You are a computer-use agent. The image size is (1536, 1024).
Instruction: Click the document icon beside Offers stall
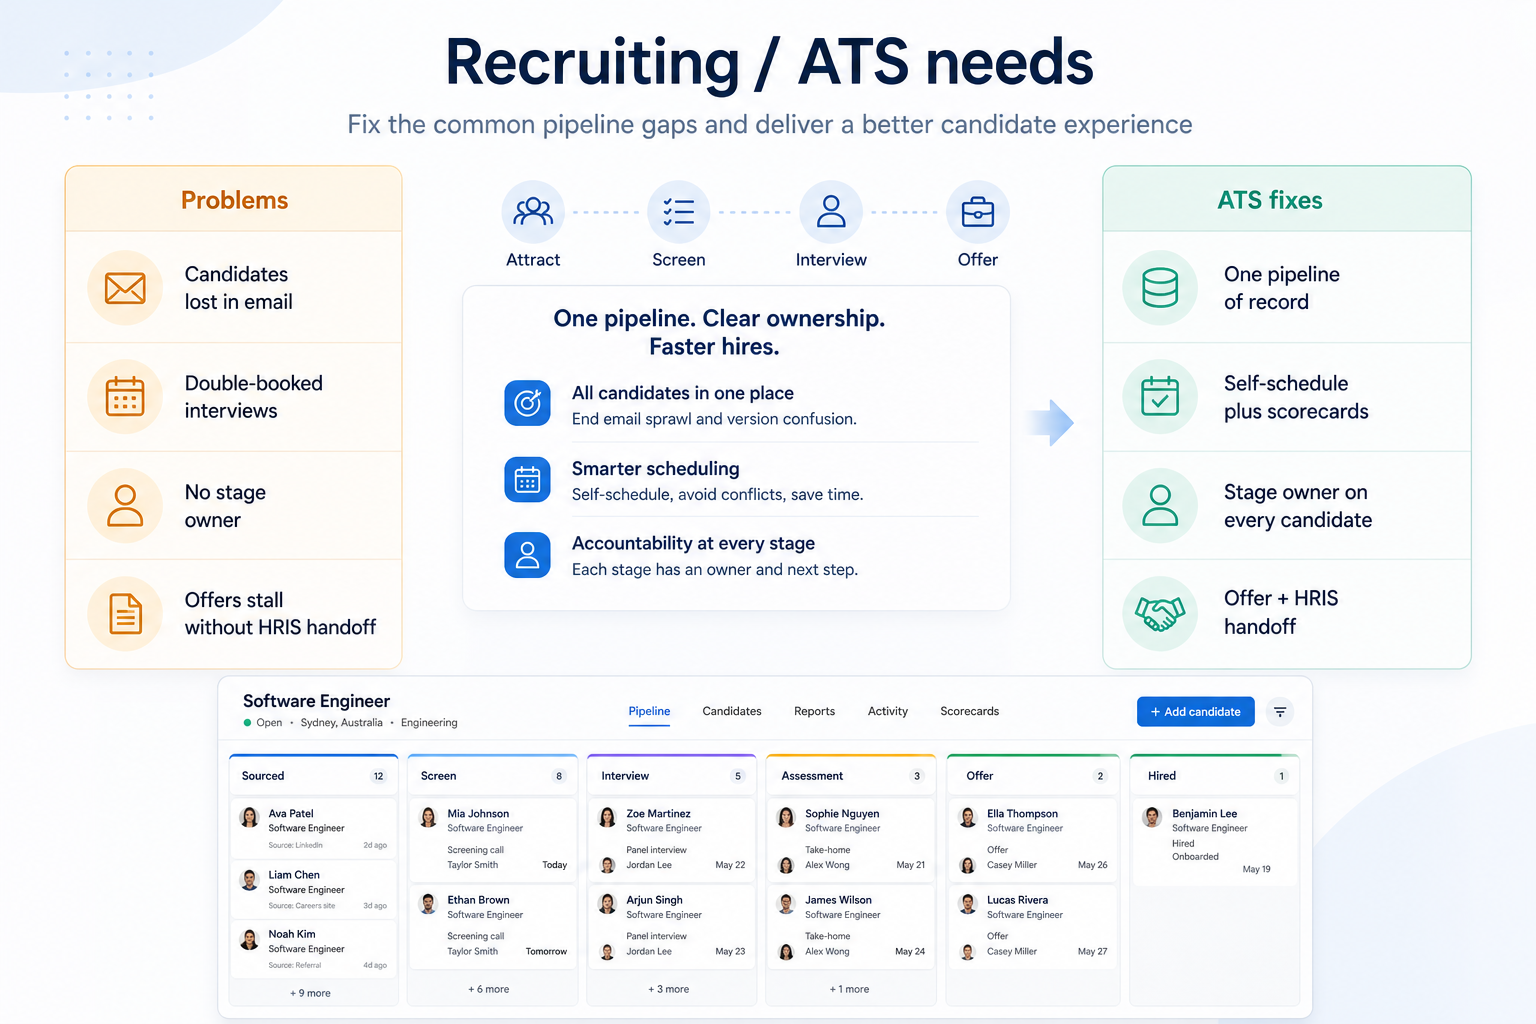coord(125,614)
